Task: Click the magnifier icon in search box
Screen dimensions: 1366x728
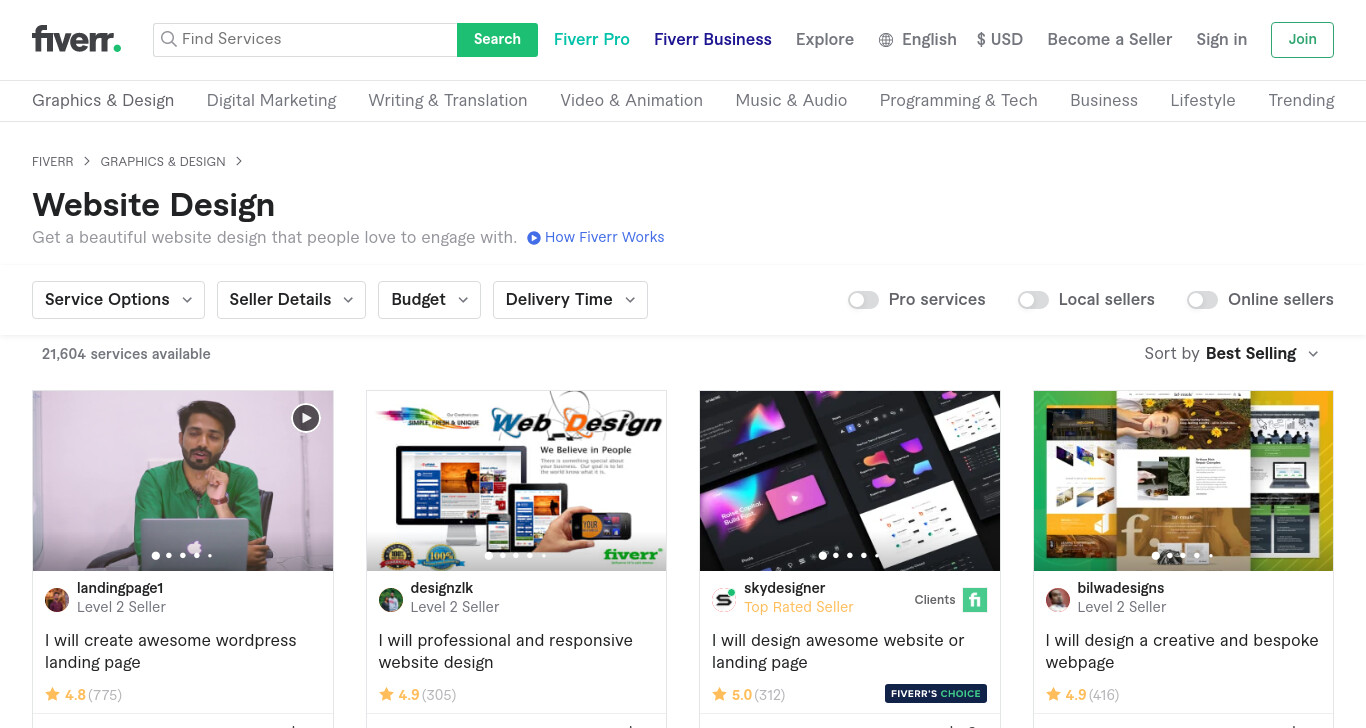Action: (169, 39)
